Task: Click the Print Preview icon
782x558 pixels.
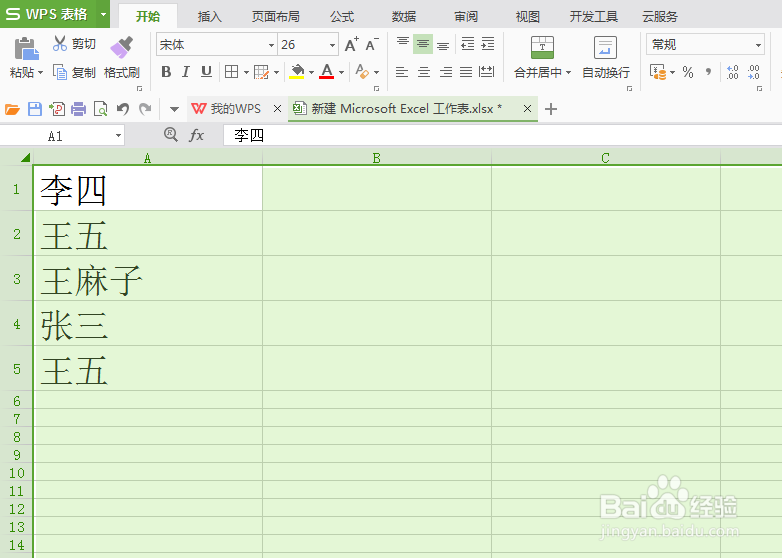Action: [x=100, y=109]
